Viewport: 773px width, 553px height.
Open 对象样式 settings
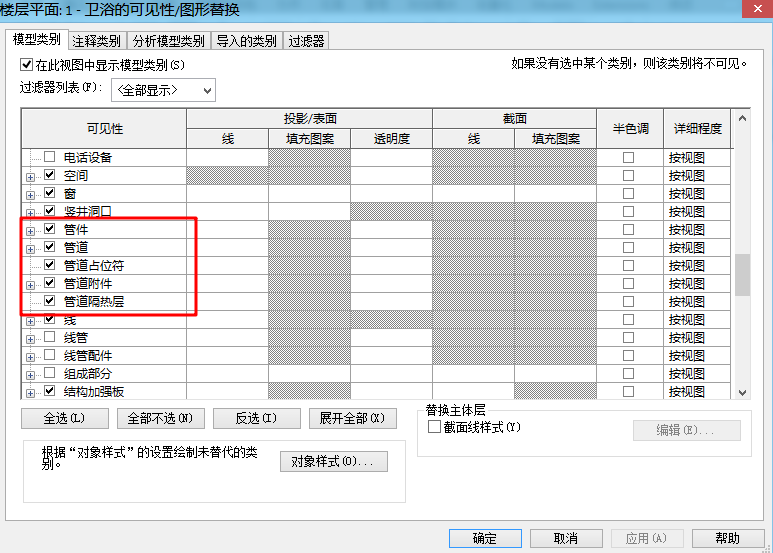pos(333,461)
